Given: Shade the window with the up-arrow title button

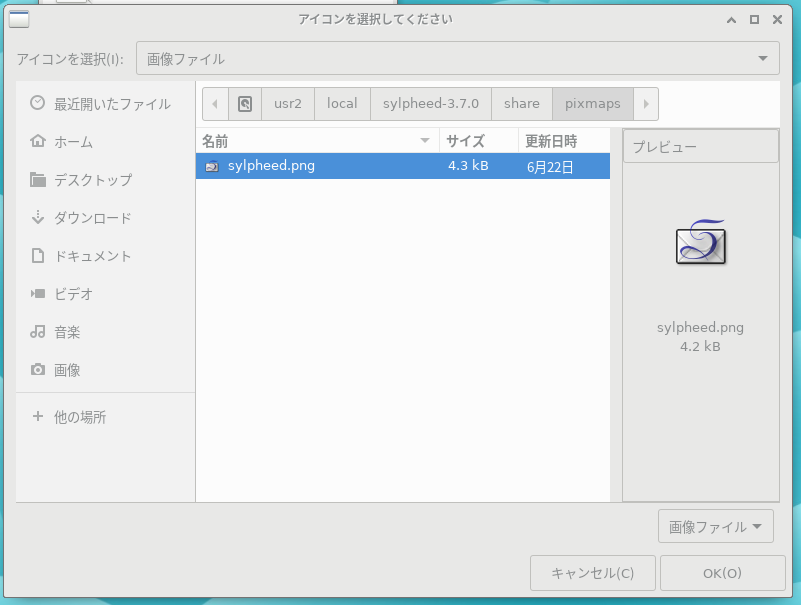Looking at the screenshot, I should coord(732,20).
